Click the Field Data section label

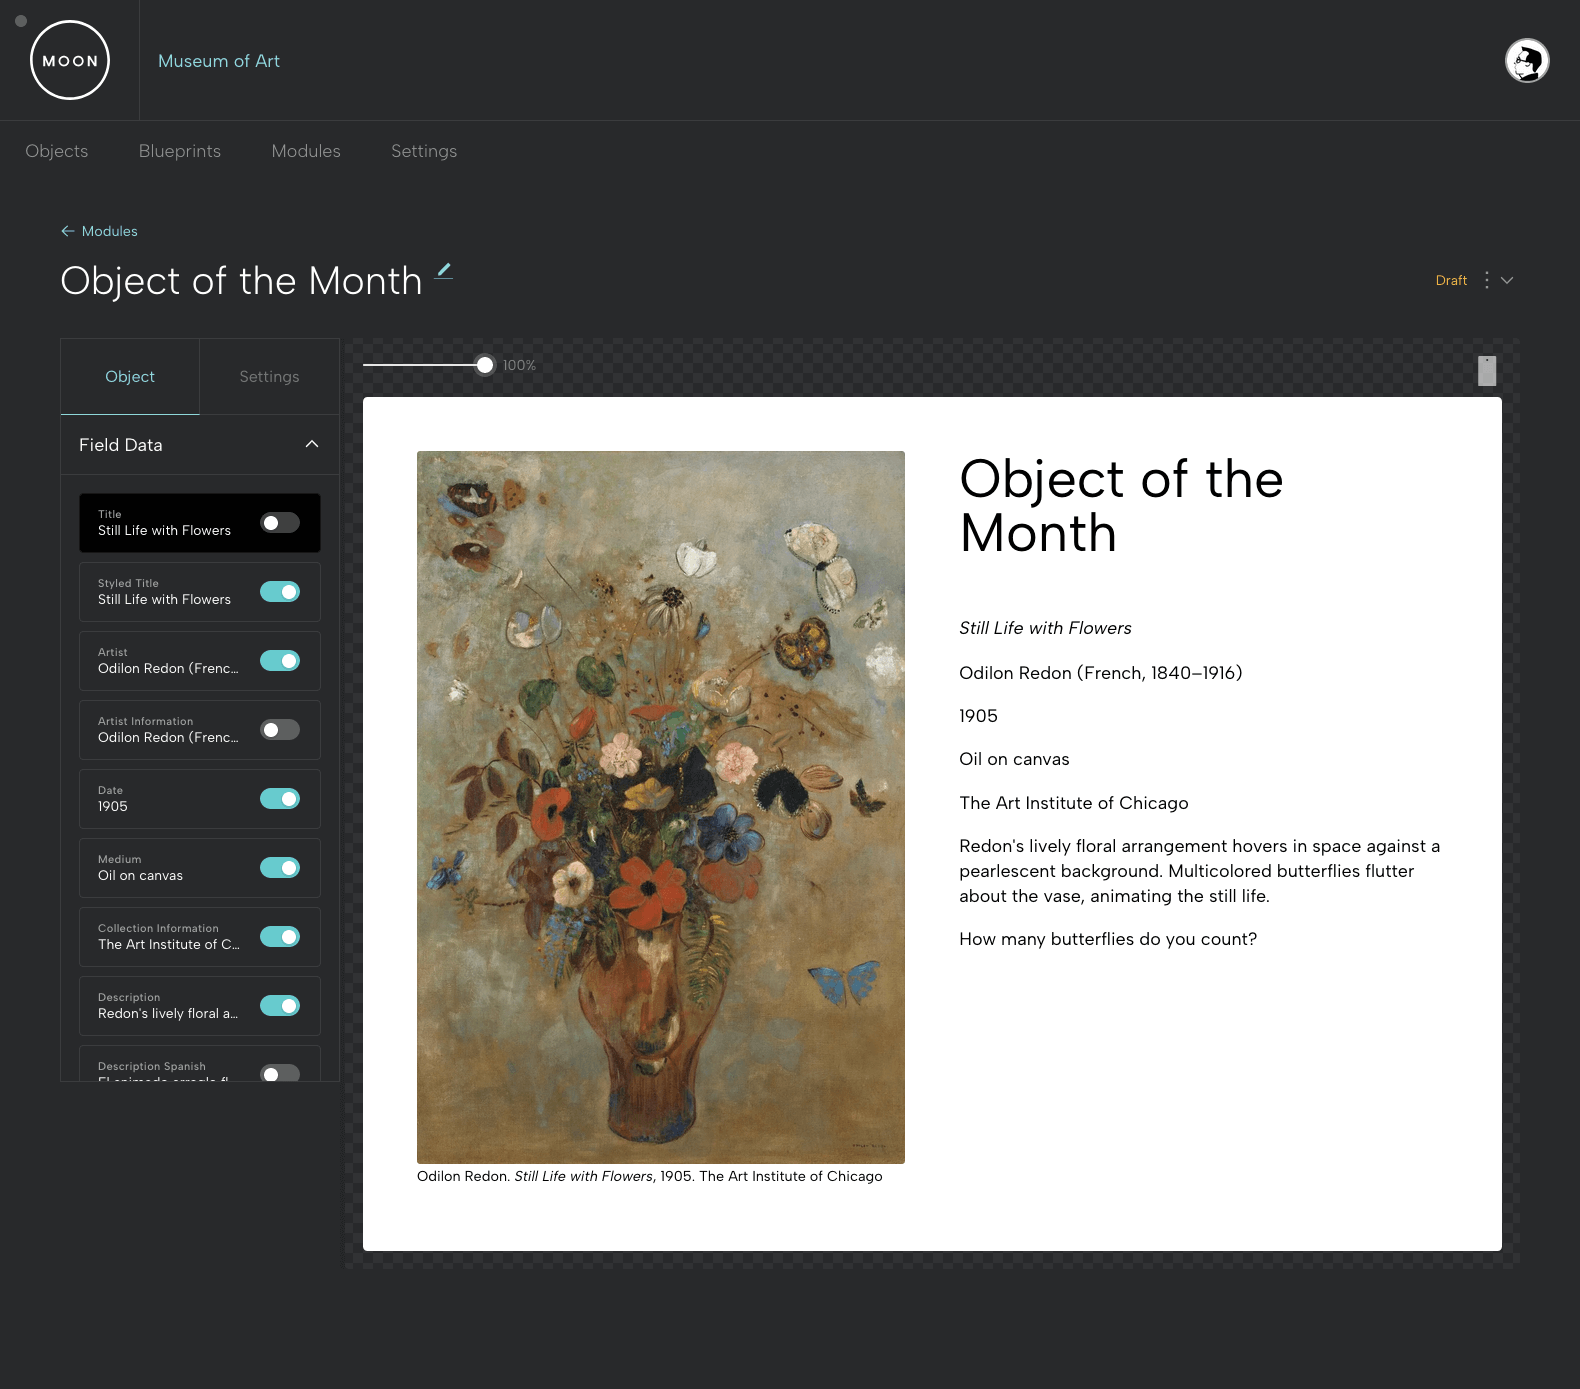121,445
